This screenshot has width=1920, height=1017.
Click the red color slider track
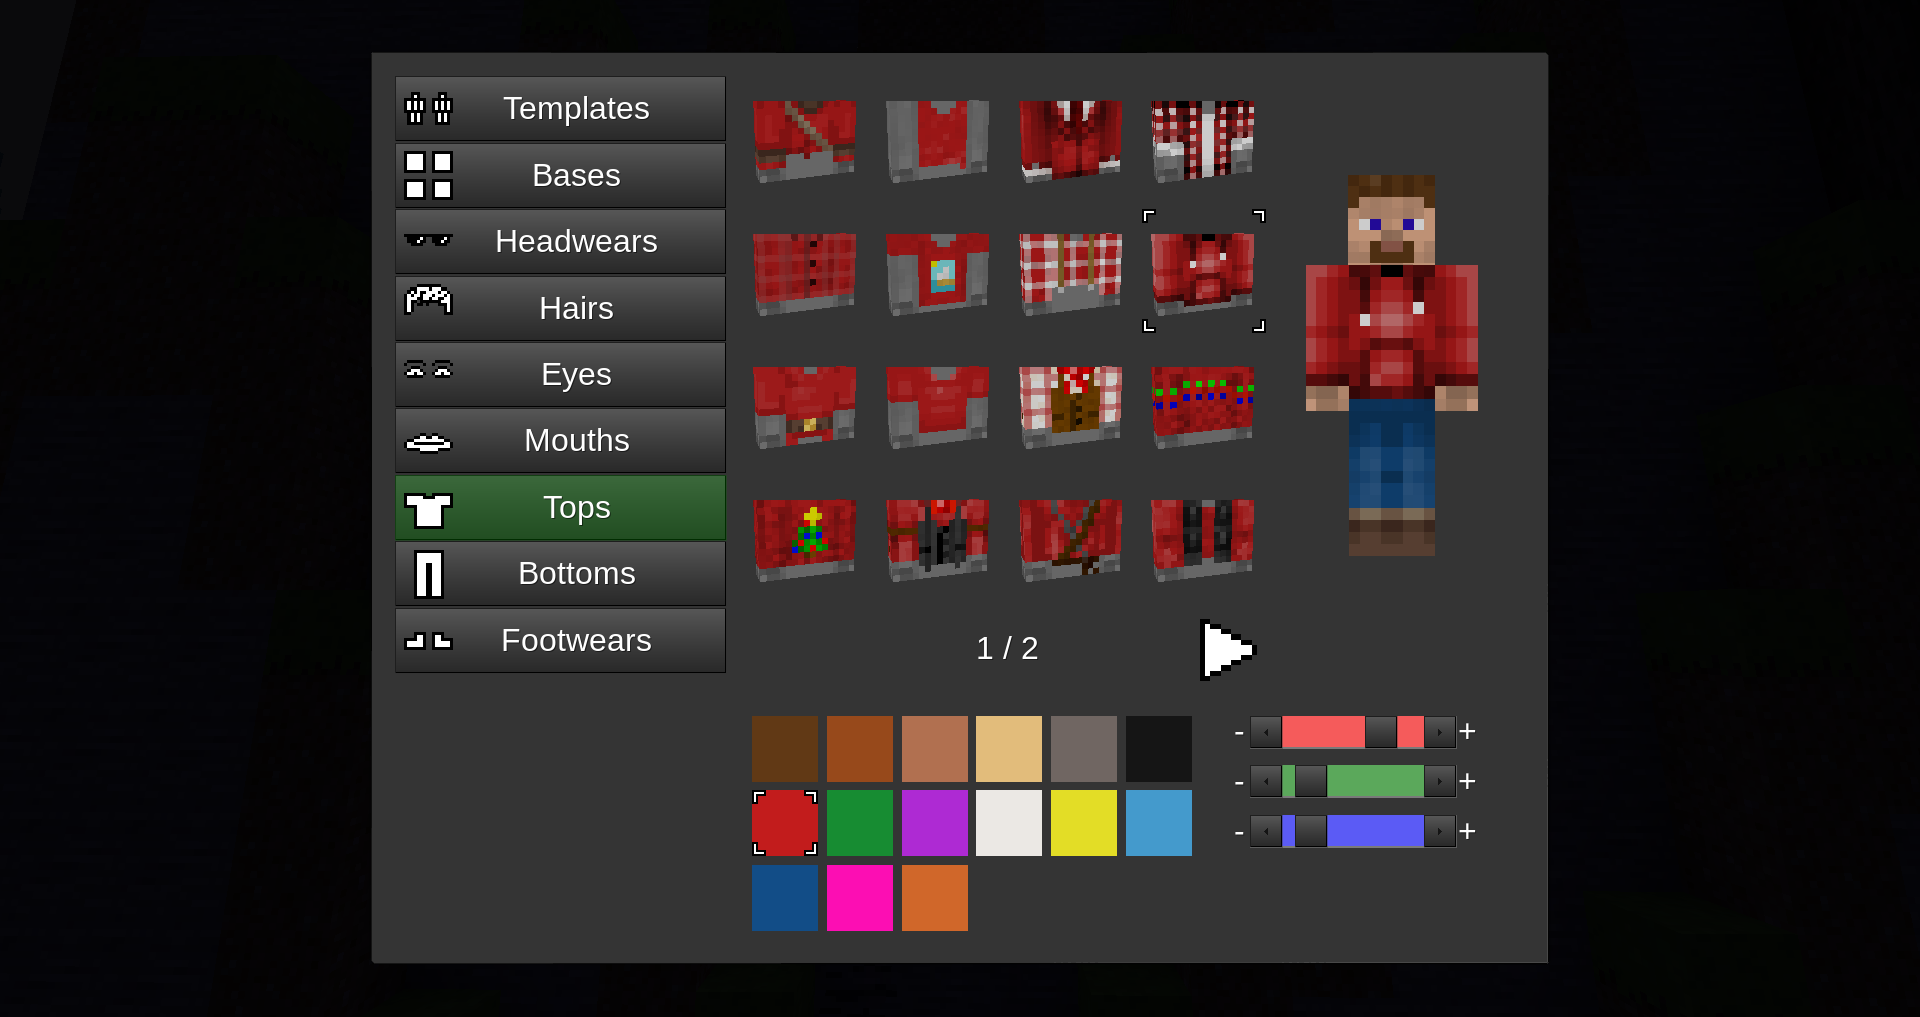[1322, 732]
